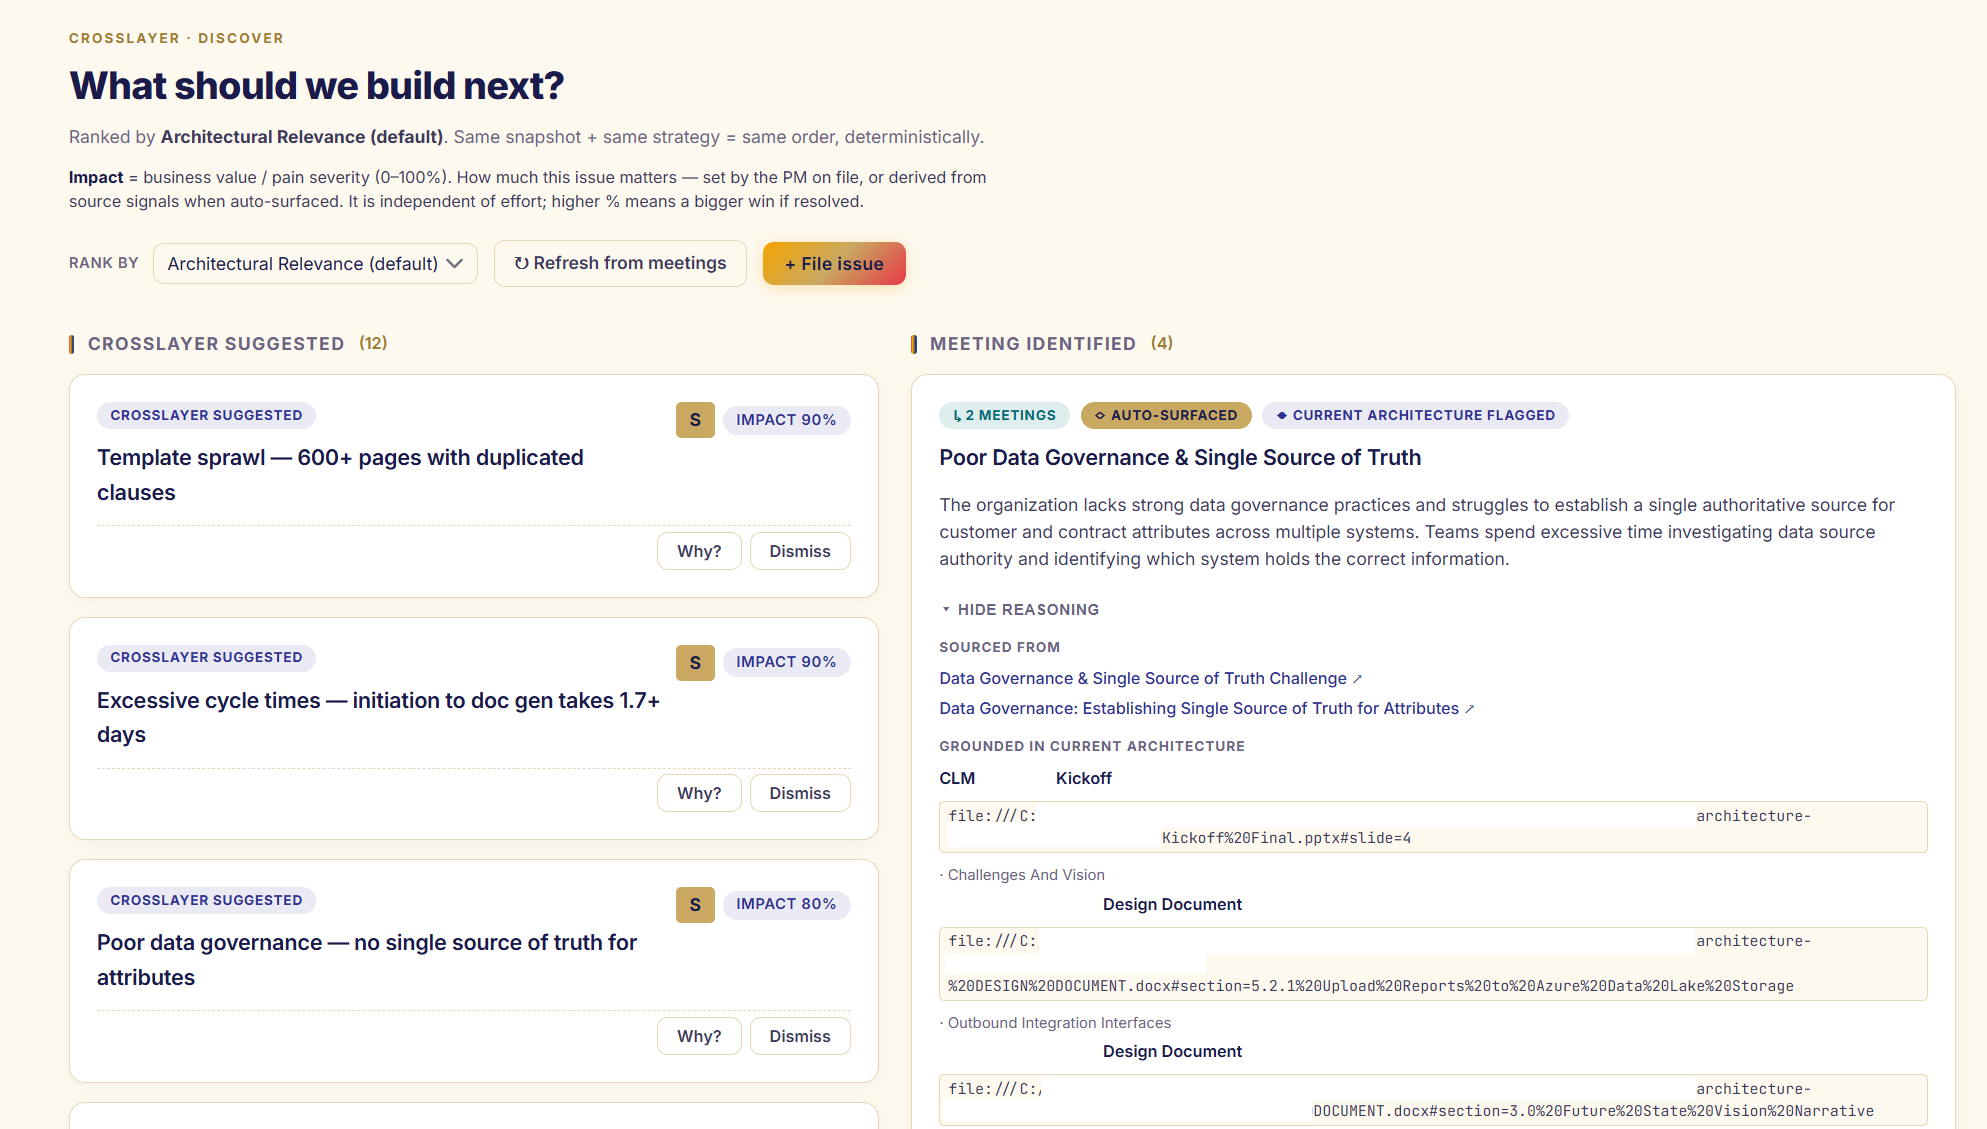Click the S severity badge on Template sprawl card

695,420
